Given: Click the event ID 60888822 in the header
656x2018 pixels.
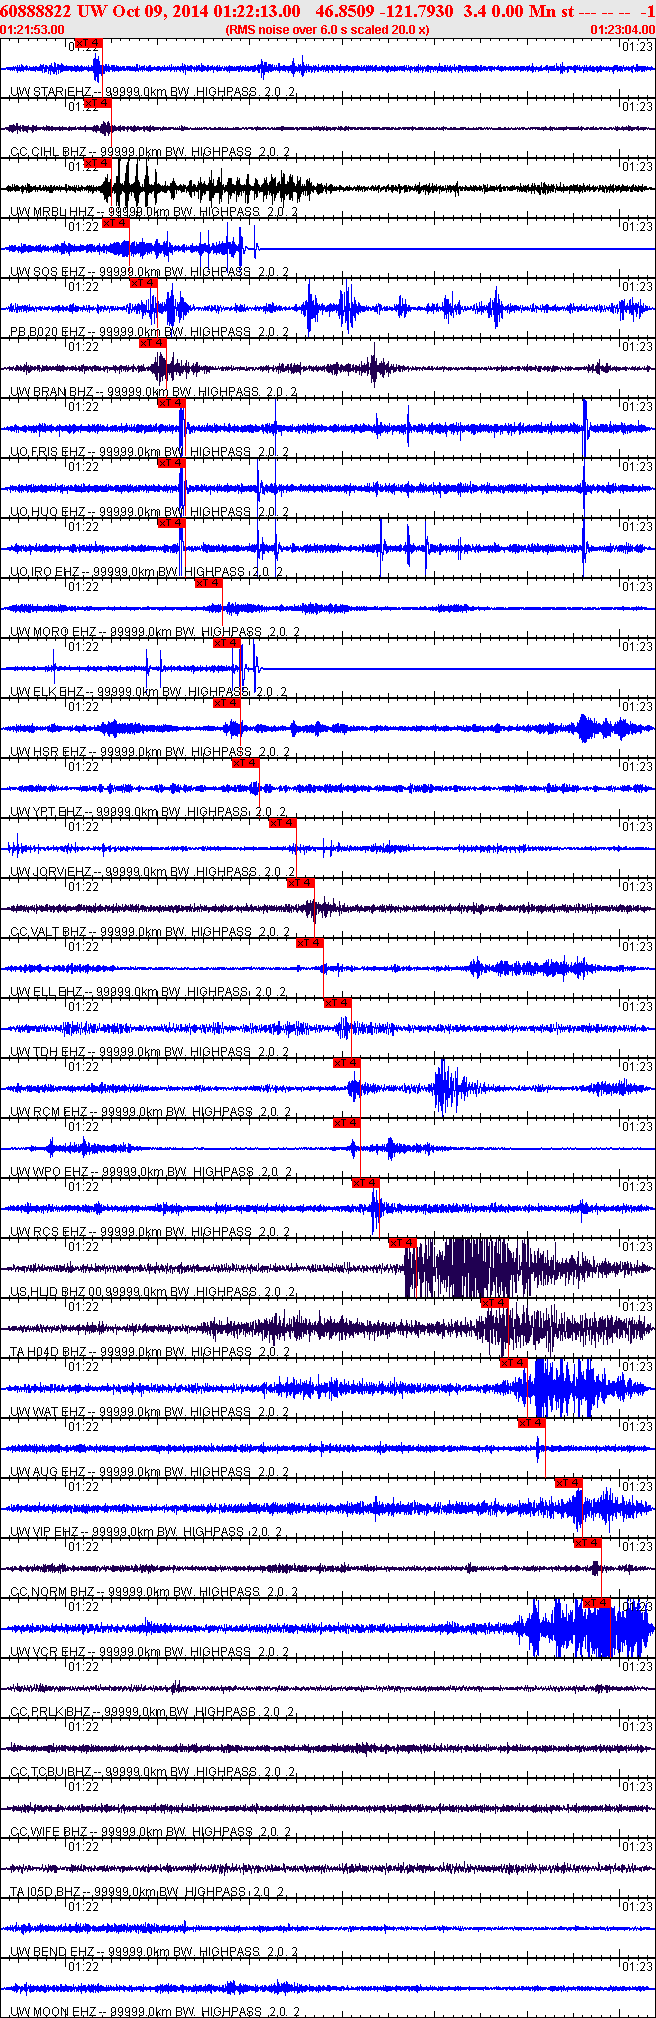Looking at the screenshot, I should pyautogui.click(x=36, y=10).
